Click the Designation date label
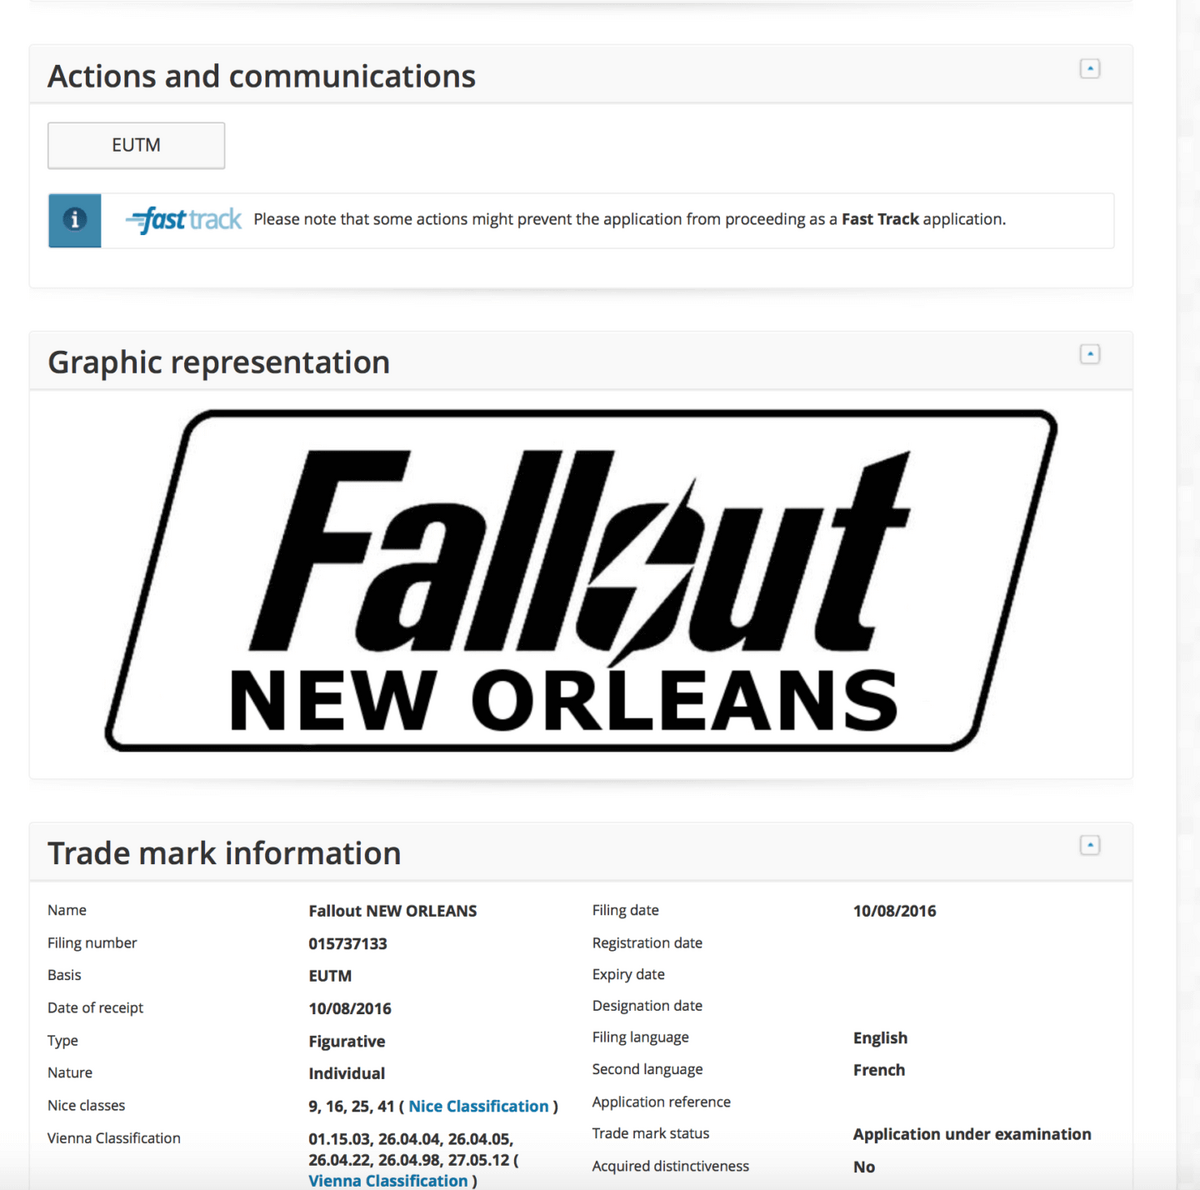 click(647, 1006)
